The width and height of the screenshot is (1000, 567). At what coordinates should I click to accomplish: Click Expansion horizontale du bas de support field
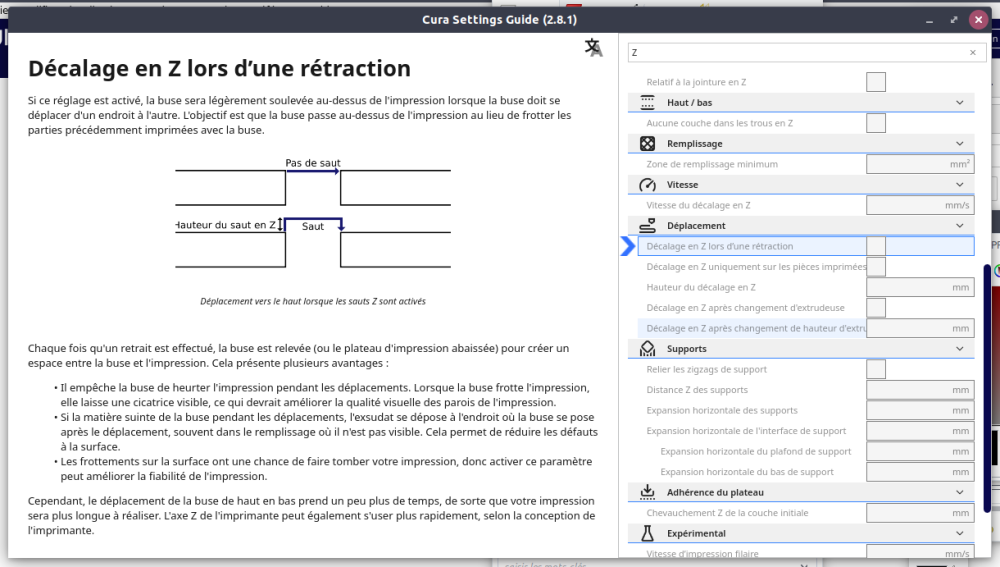pyautogui.click(x=920, y=472)
